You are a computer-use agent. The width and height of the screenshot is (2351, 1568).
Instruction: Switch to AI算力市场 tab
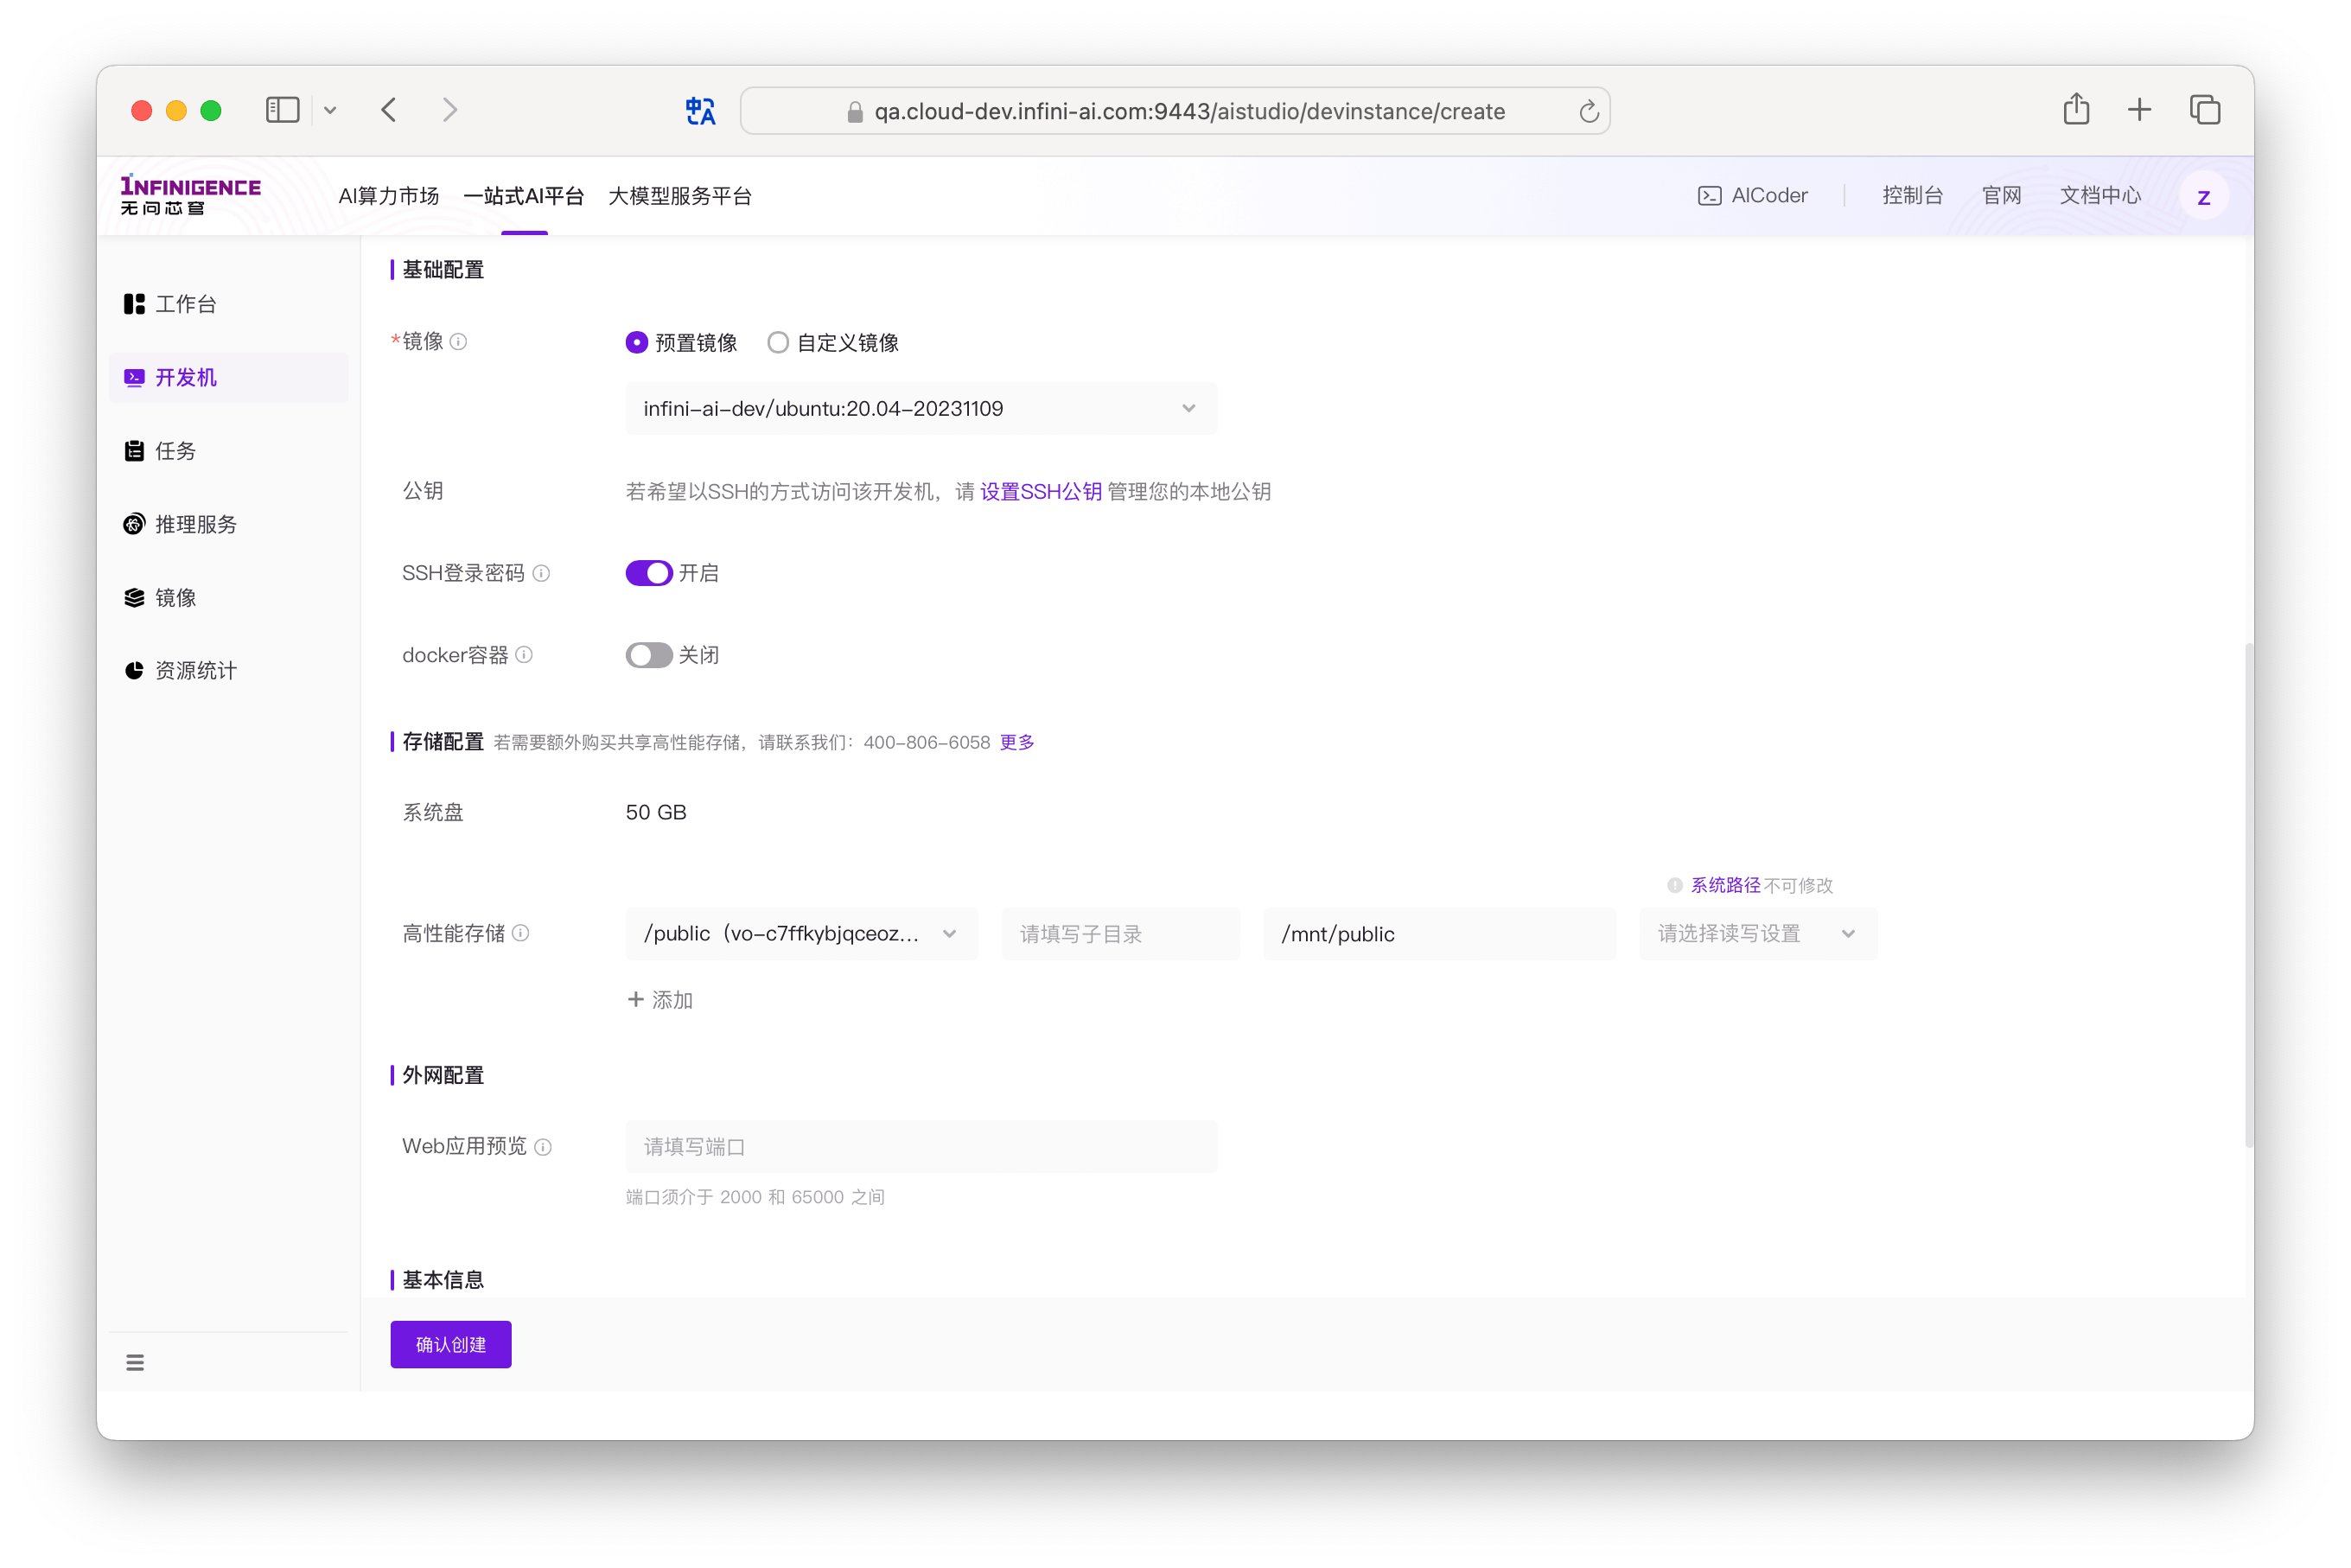(389, 196)
